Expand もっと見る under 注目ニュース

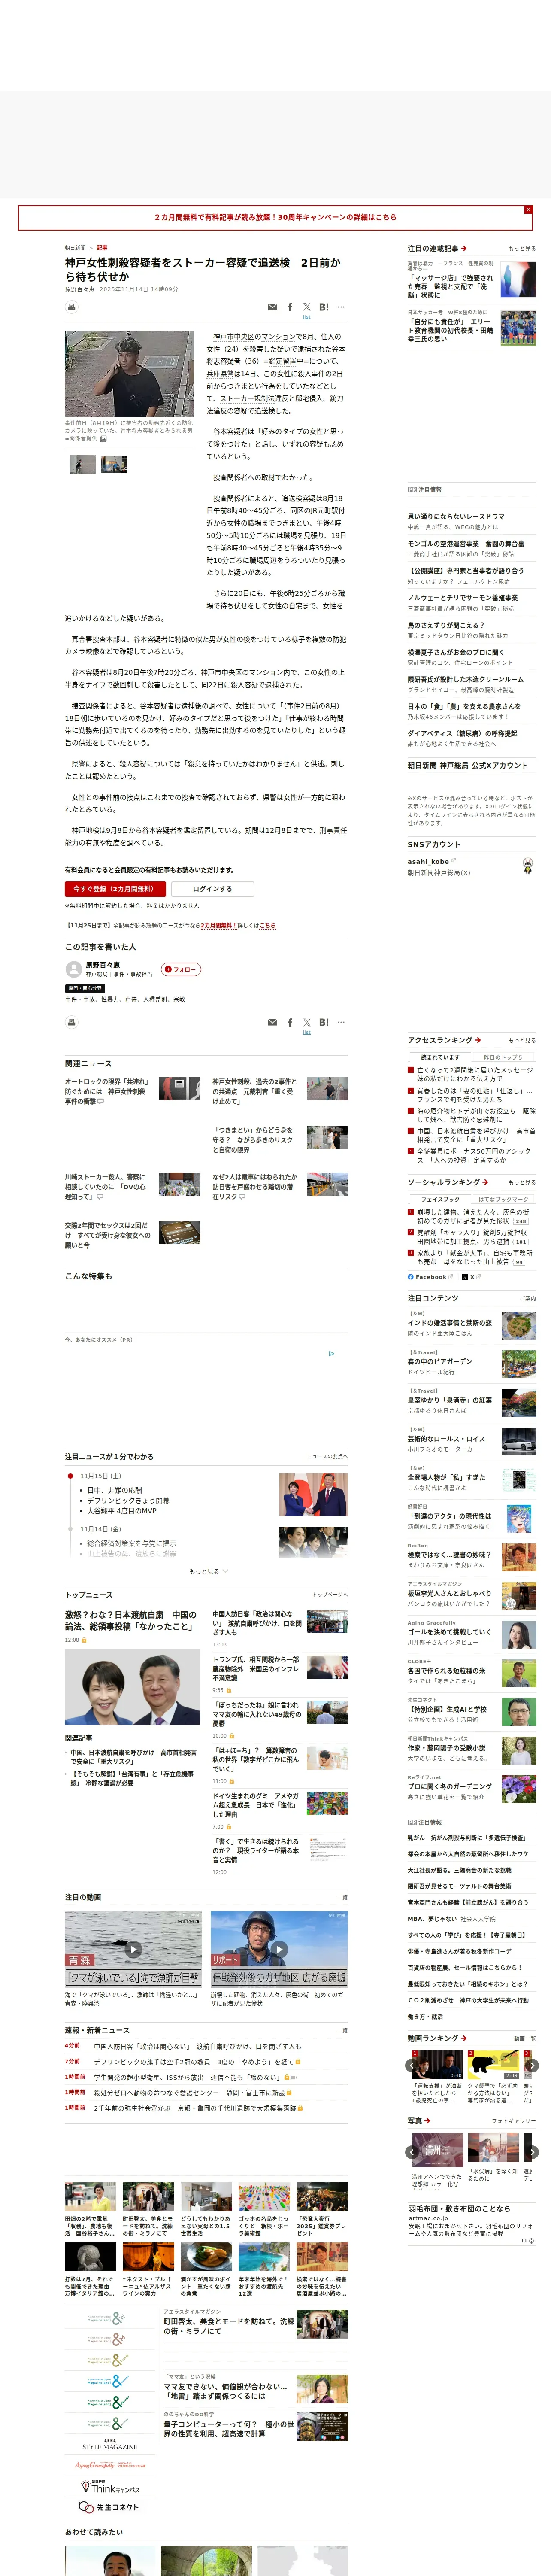point(208,1571)
